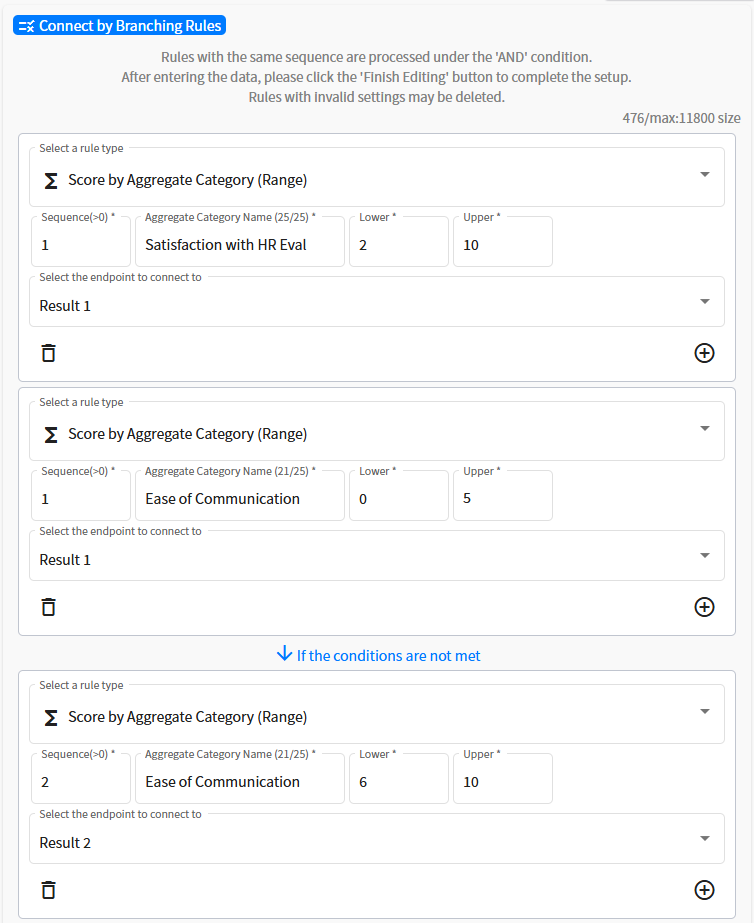
Task: Click the Connect by Branching Rules button
Action: tap(119, 25)
